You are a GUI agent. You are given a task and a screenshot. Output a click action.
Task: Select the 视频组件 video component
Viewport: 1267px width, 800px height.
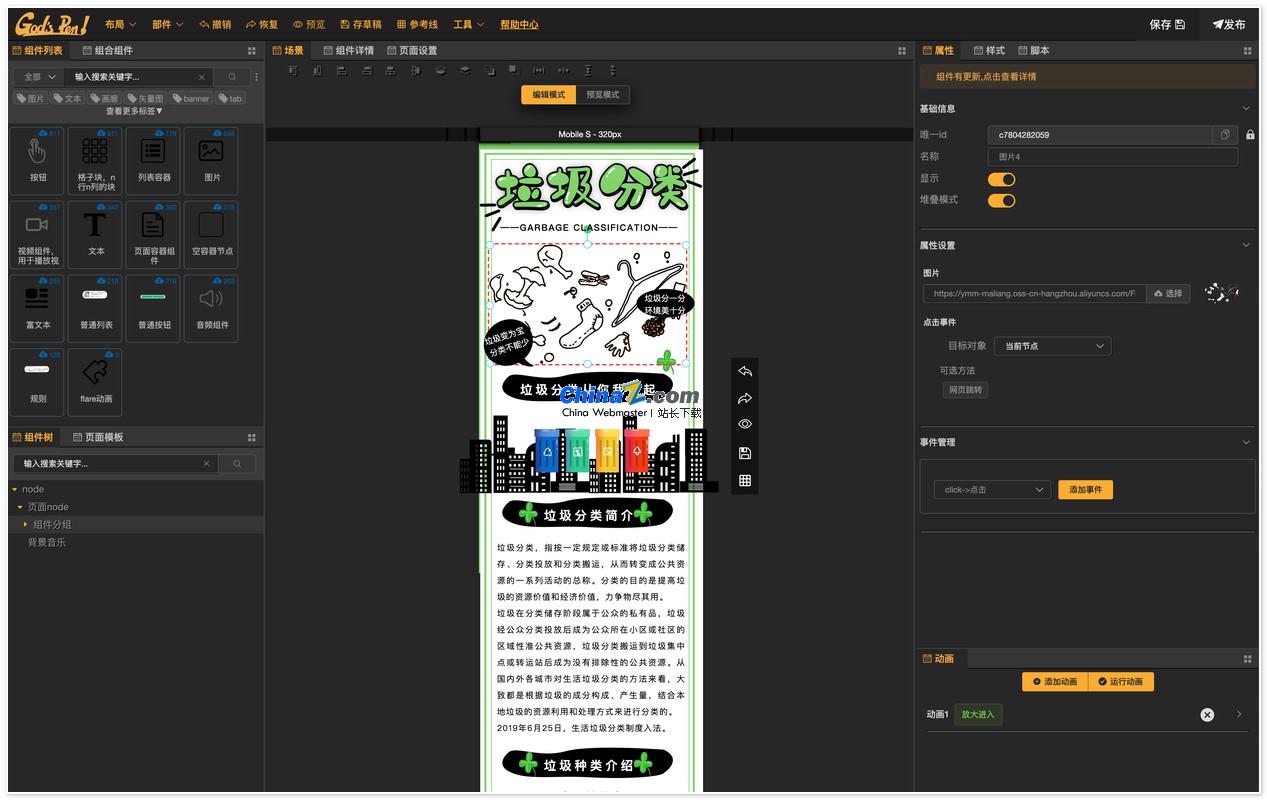pyautogui.click(x=37, y=234)
